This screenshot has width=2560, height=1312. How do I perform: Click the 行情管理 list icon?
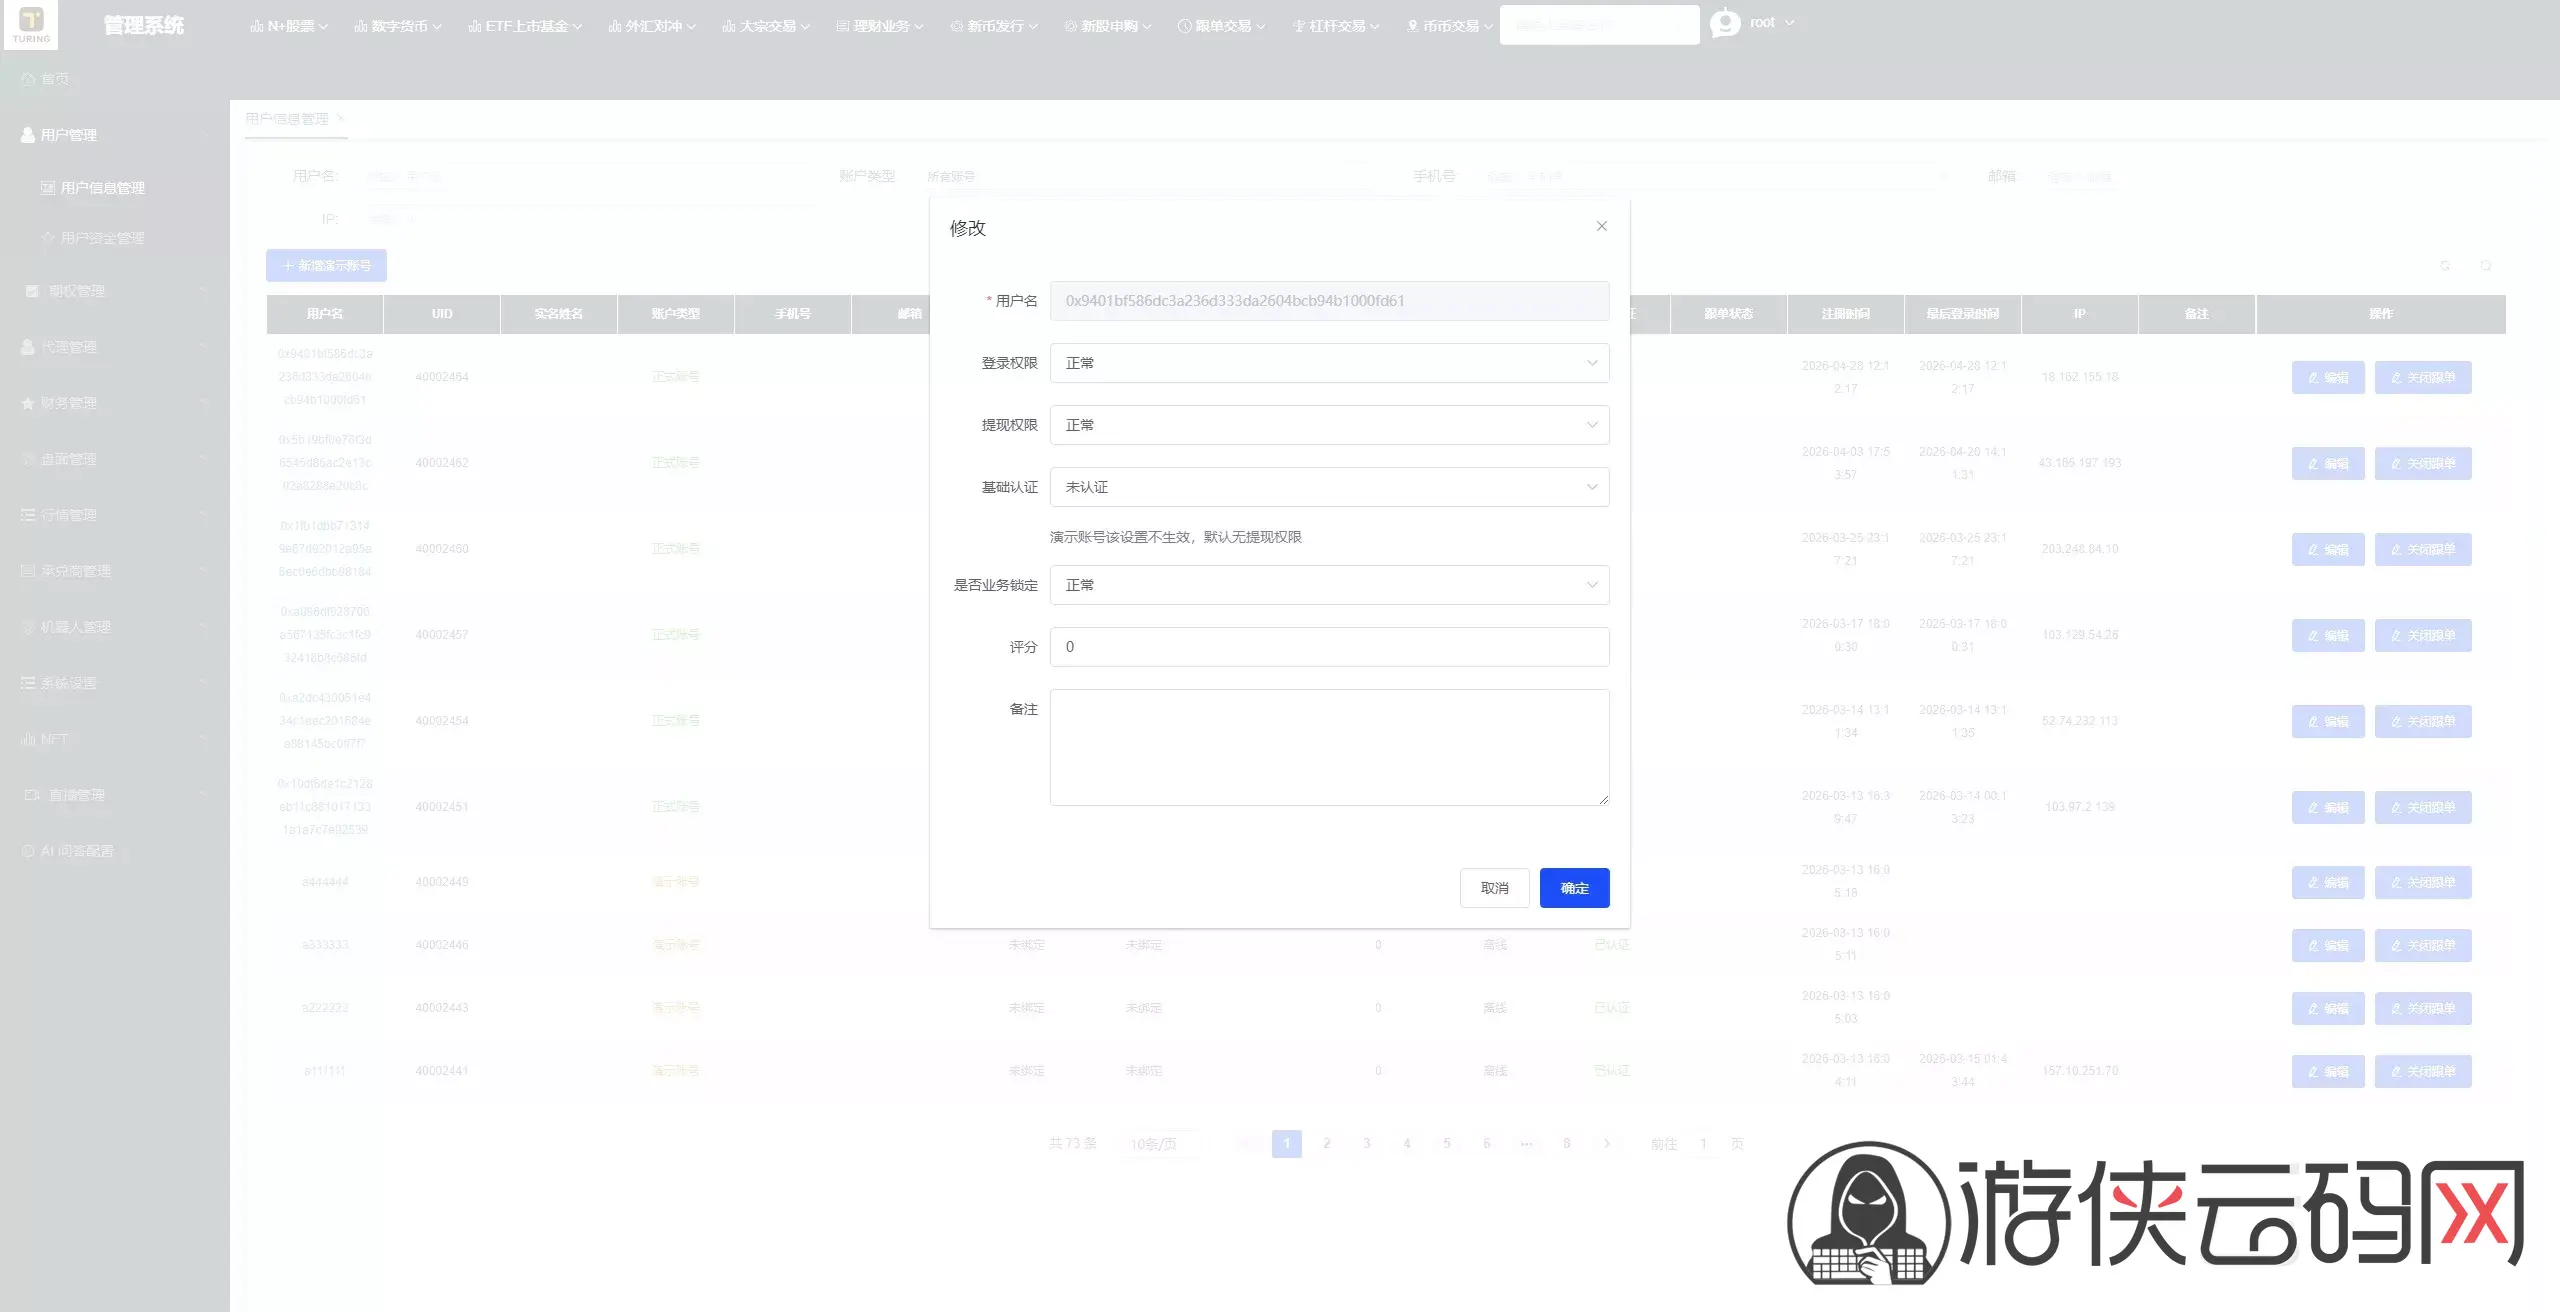tap(28, 515)
